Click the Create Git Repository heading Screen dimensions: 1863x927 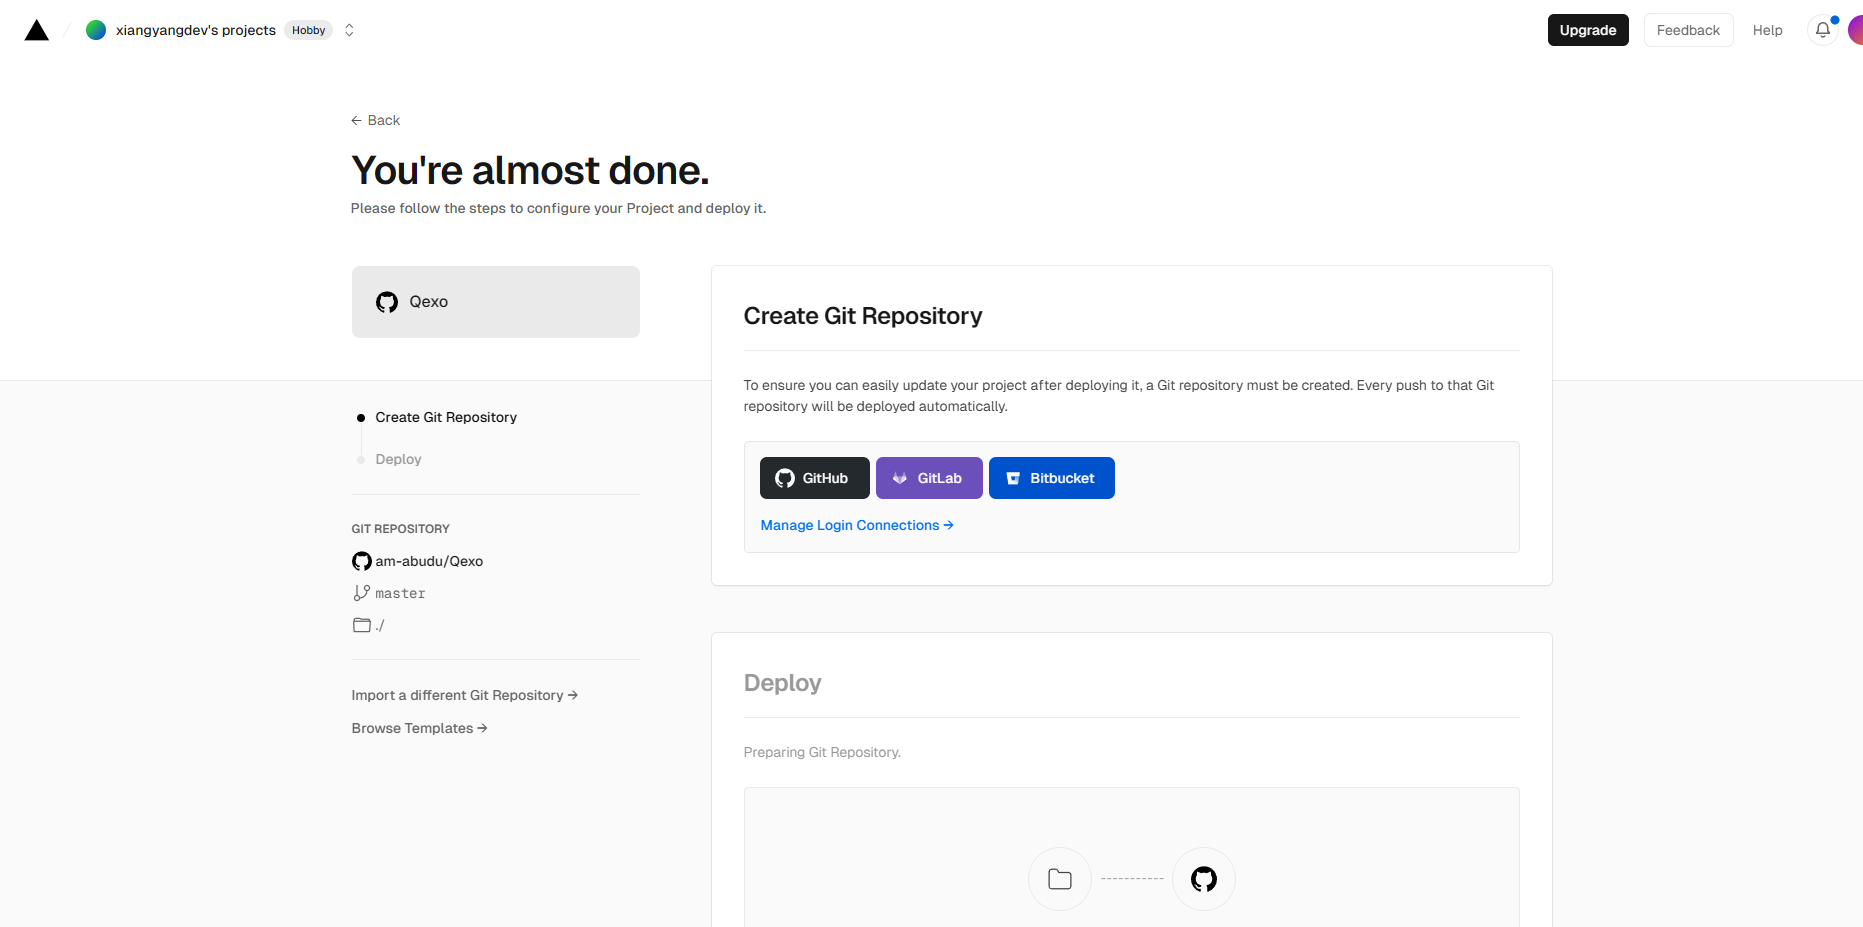(863, 316)
